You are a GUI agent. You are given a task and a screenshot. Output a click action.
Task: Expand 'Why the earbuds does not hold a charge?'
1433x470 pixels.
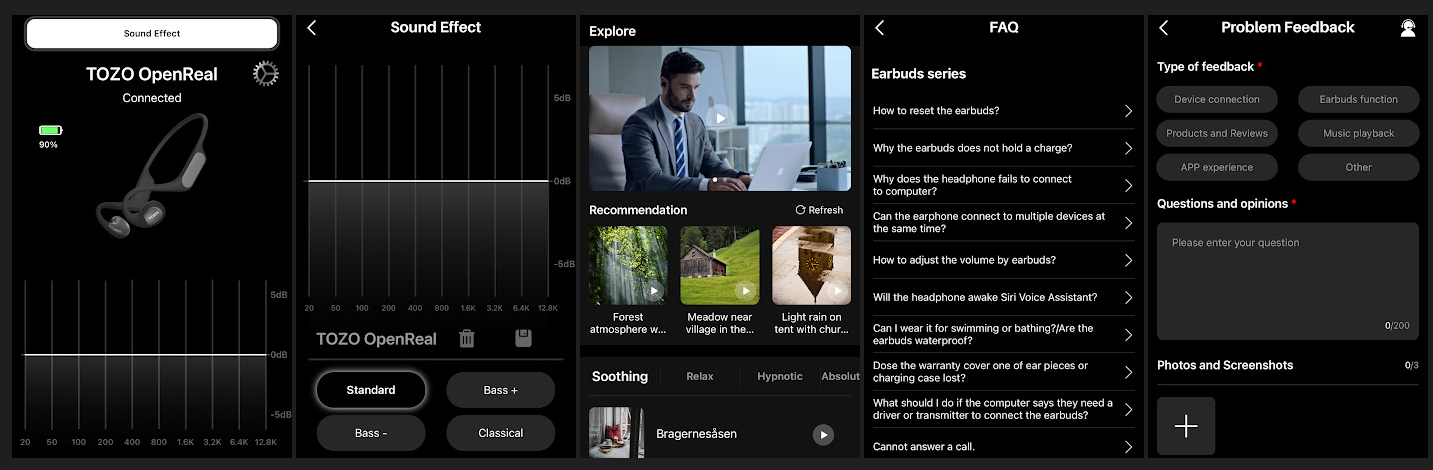click(x=1004, y=148)
